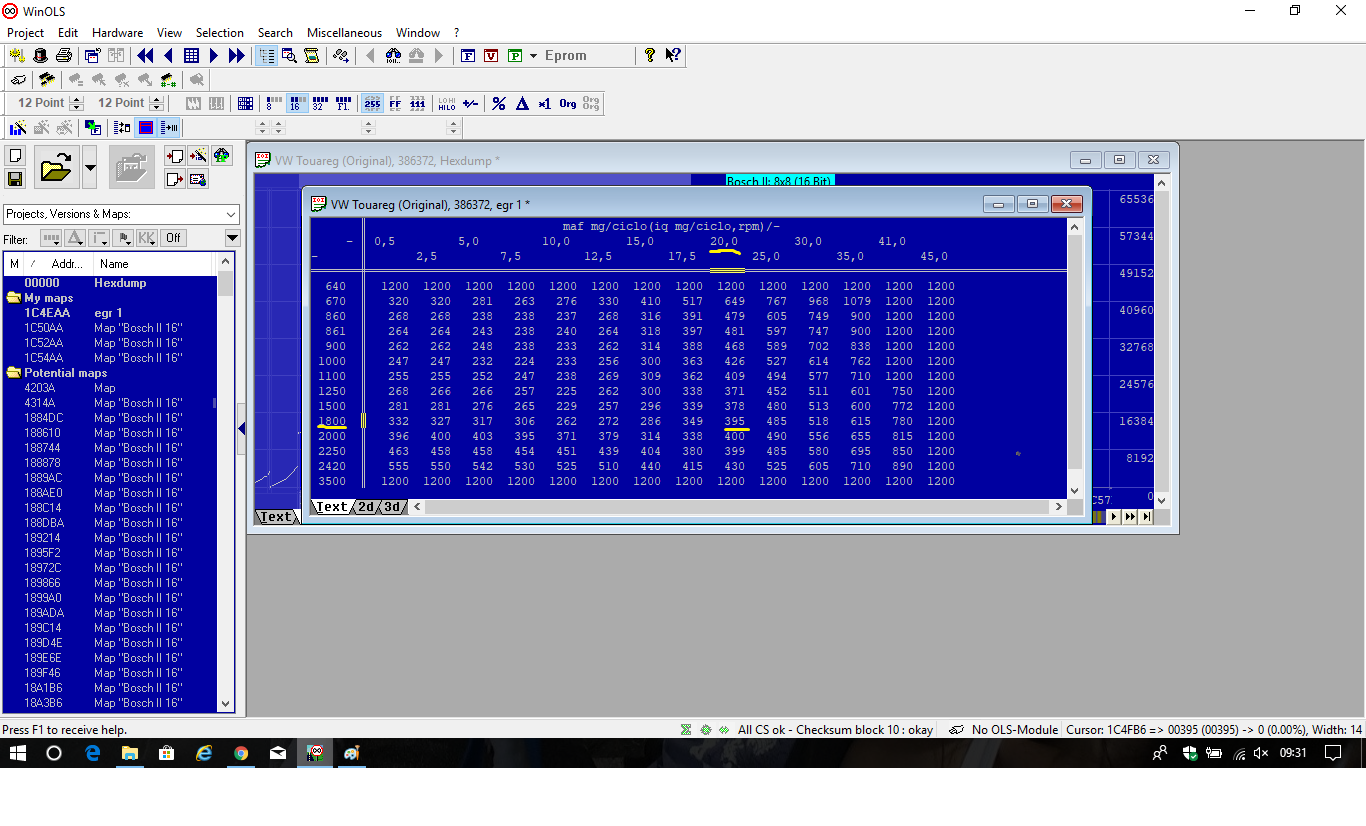This screenshot has width=1366, height=826.
Task: Select 16-bit data view
Action: pyautogui.click(x=297, y=103)
